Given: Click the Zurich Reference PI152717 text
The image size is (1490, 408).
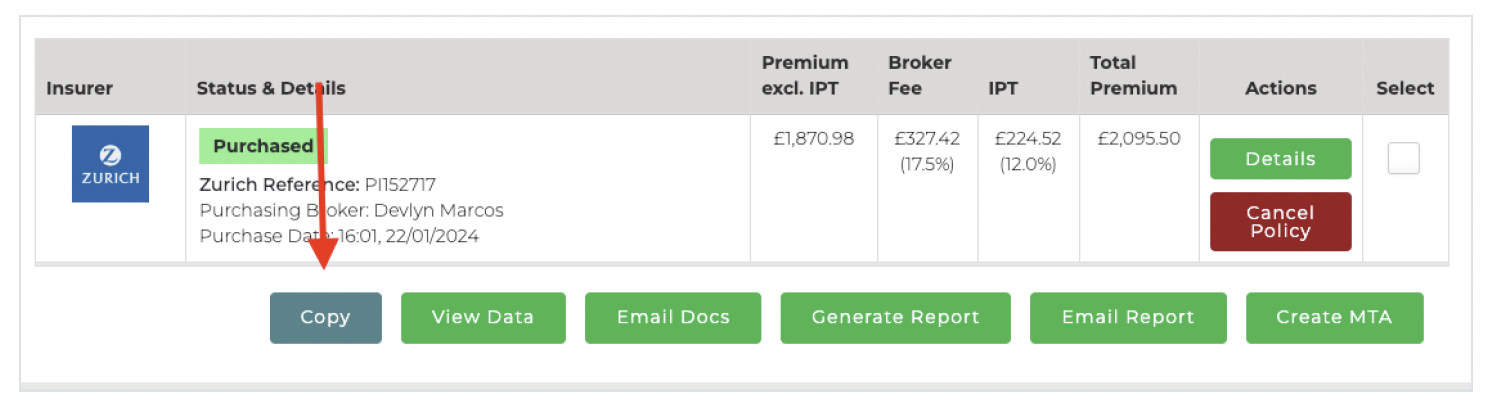Looking at the screenshot, I should click(318, 185).
